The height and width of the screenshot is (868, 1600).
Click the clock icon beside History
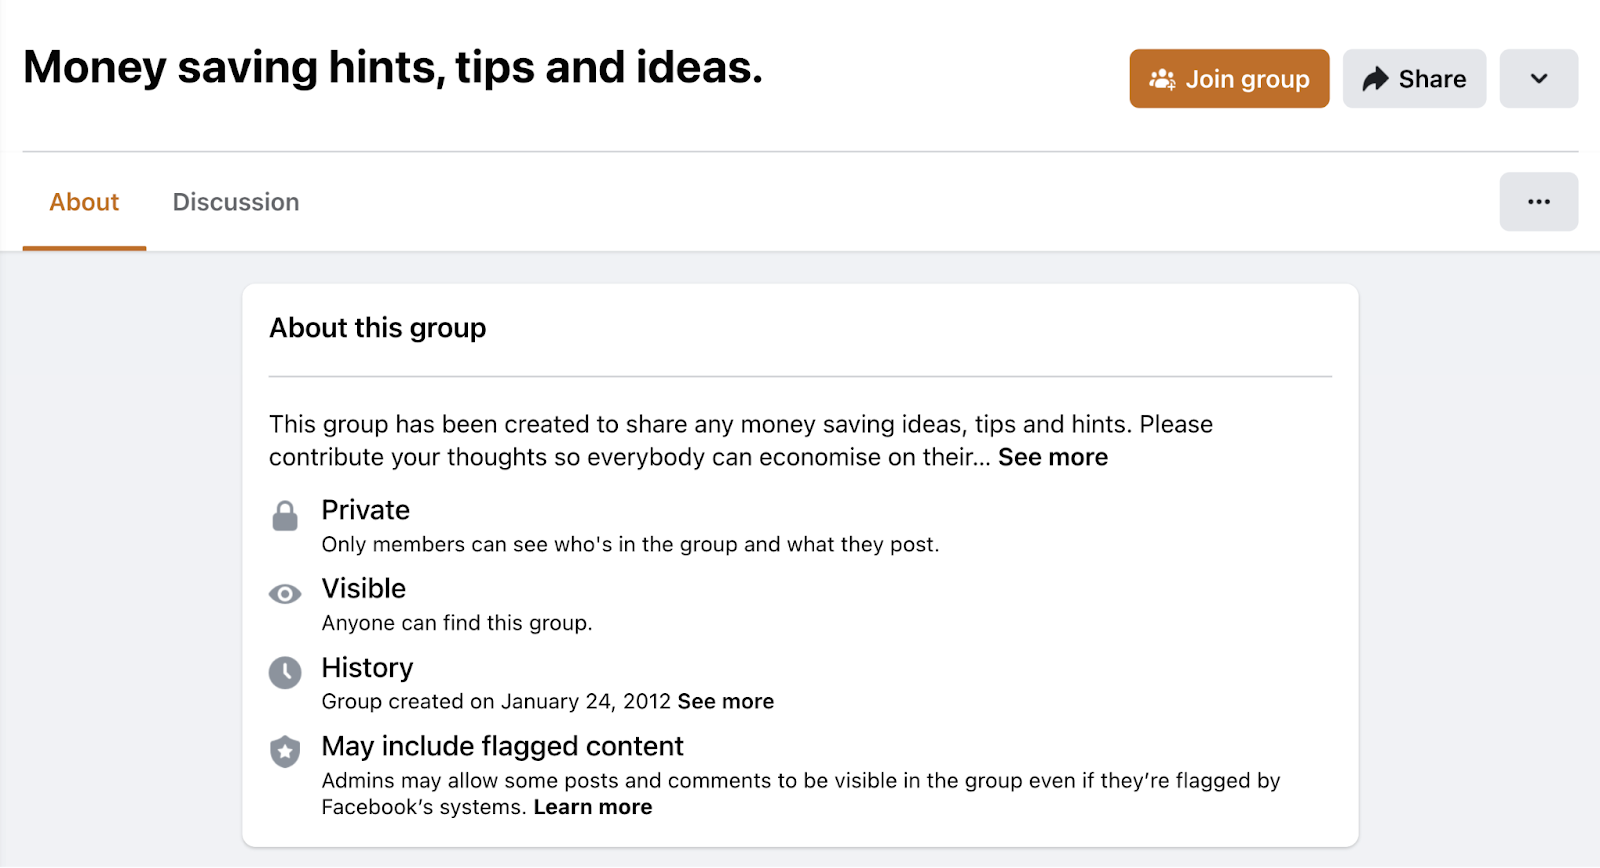(x=285, y=672)
